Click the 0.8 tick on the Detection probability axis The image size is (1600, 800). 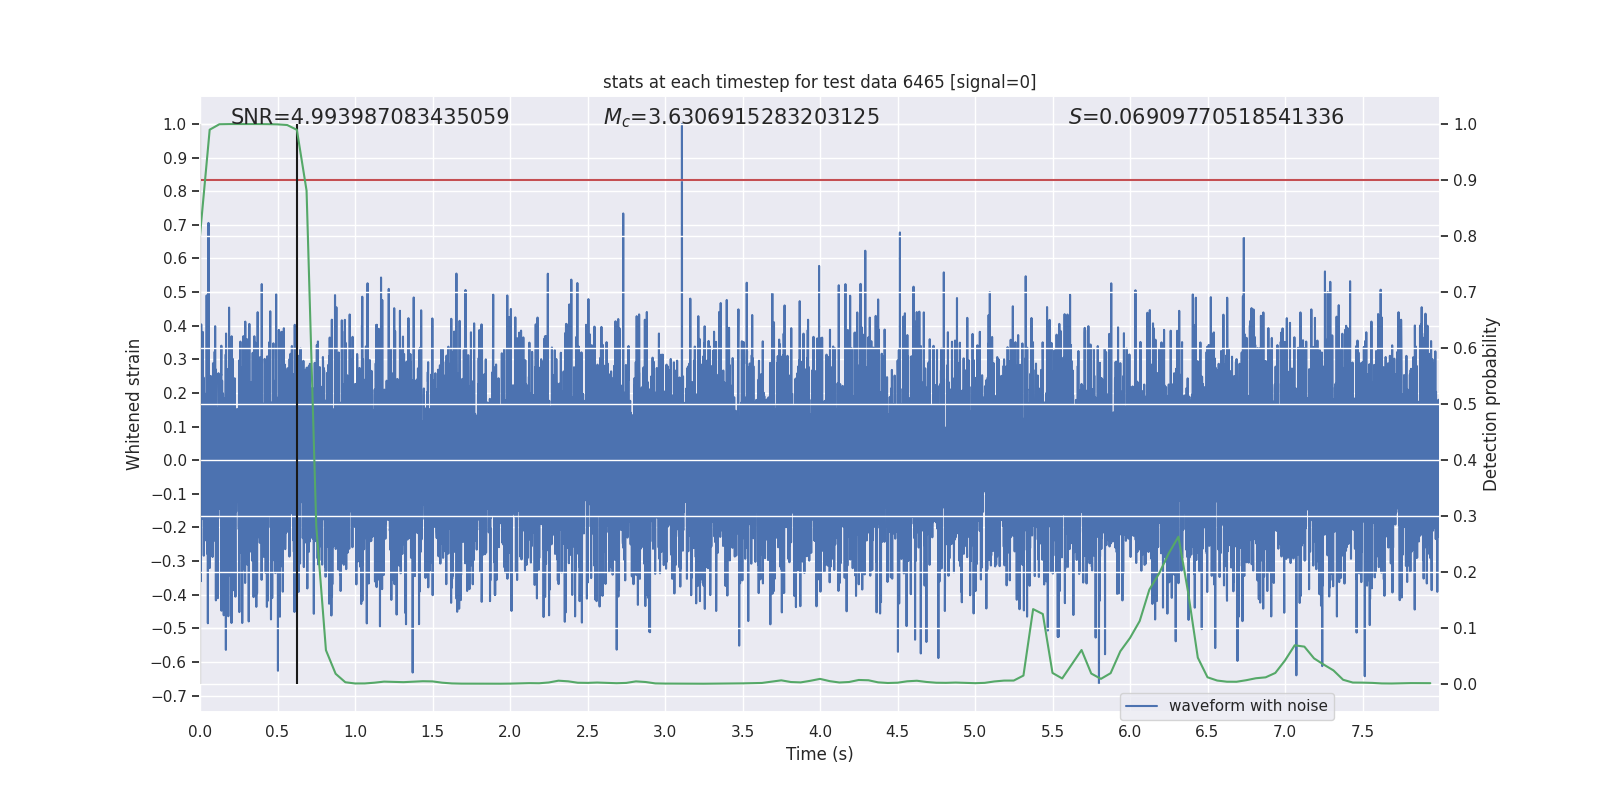click(x=1465, y=237)
